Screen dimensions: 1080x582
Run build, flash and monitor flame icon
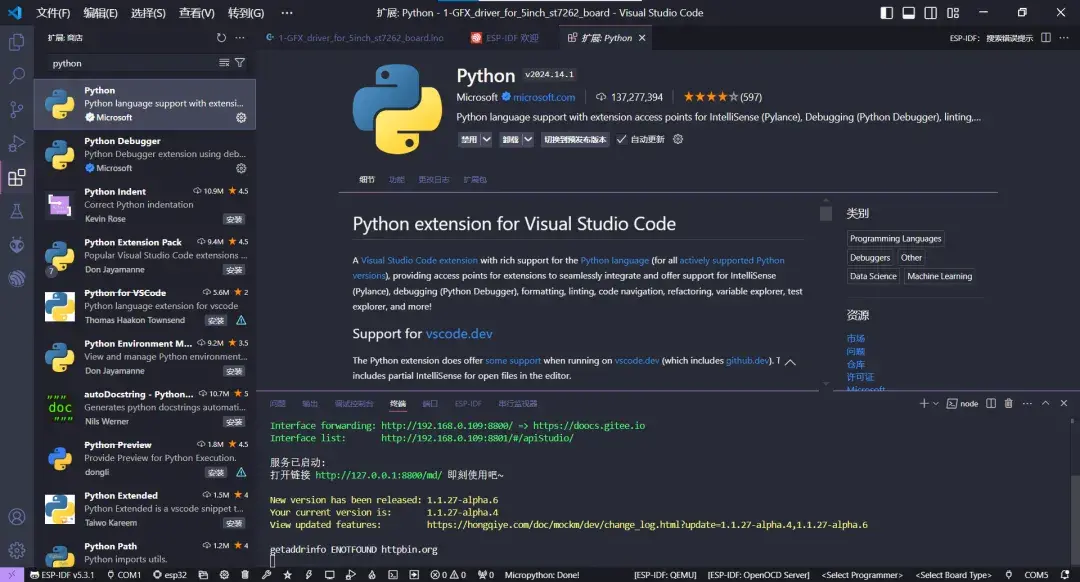(371, 574)
